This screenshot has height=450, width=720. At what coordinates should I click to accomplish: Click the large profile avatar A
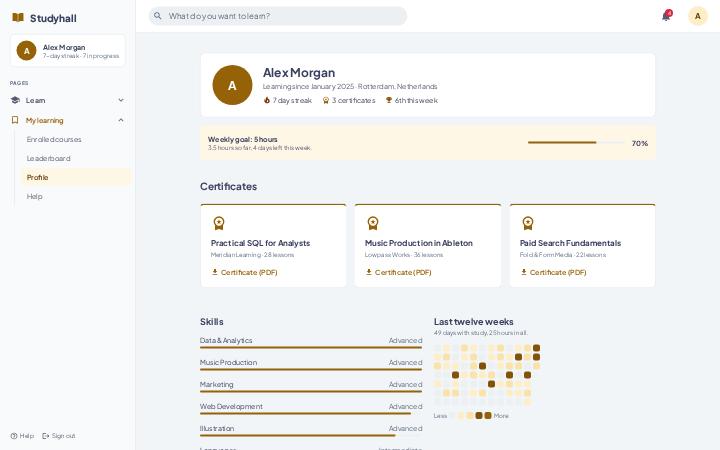click(232, 85)
